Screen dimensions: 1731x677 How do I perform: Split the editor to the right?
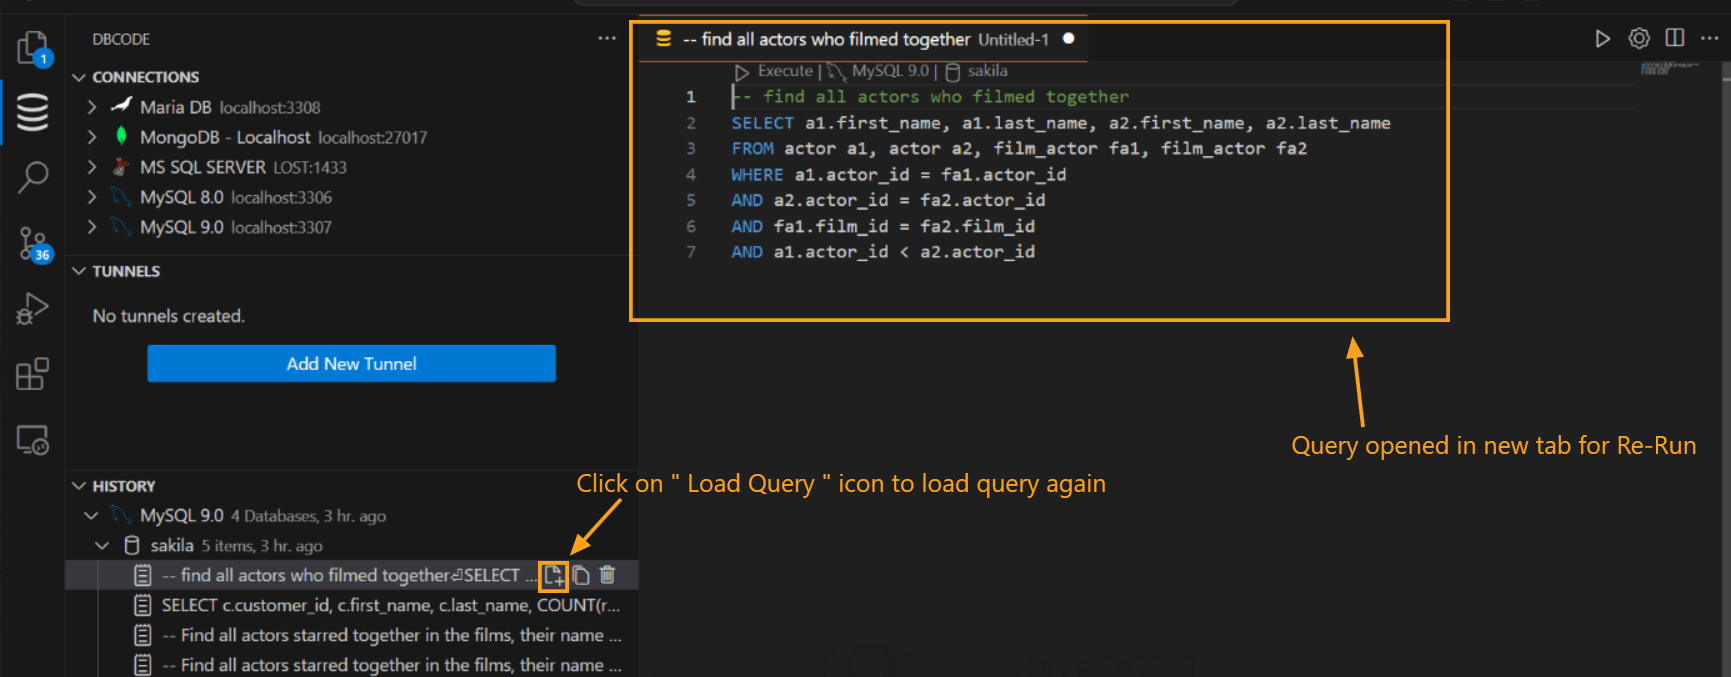tap(1675, 38)
